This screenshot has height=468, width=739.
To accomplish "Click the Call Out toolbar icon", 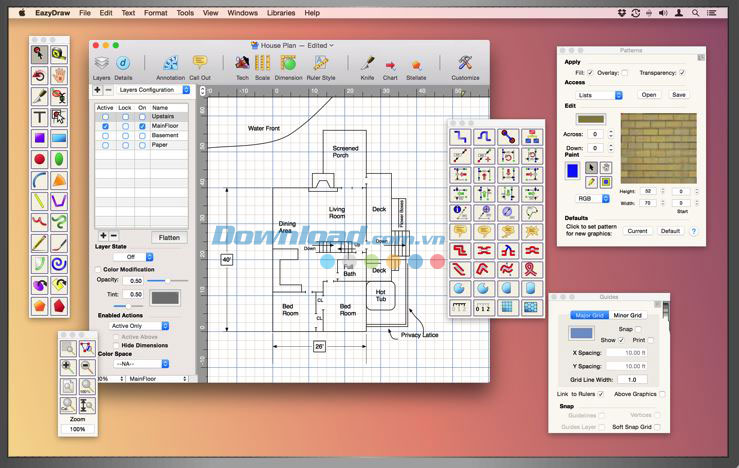I will (x=200, y=64).
